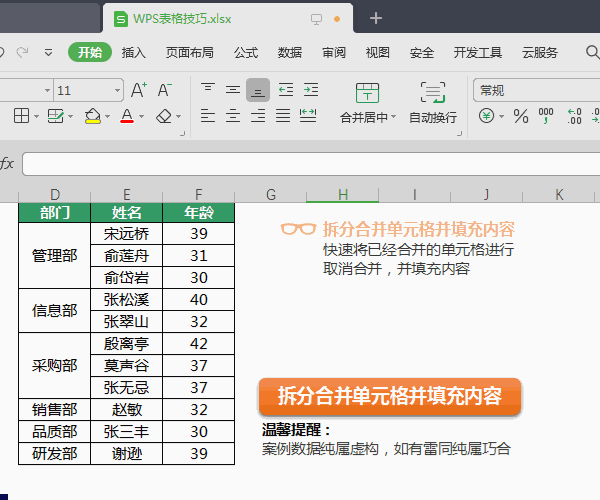600x500 pixels.
Task: Expand the 合并居中 dropdown arrow
Action: point(393,117)
